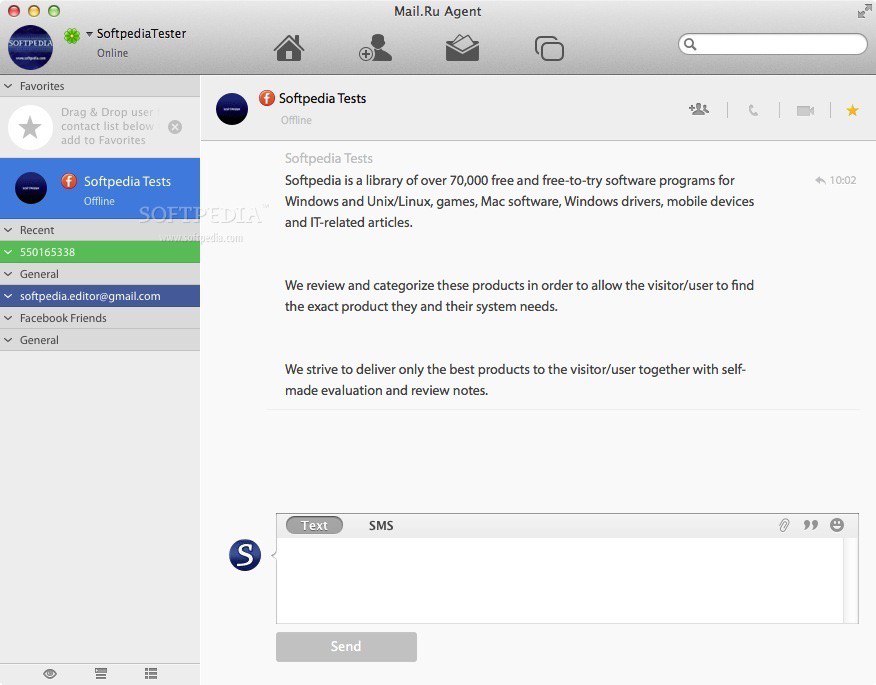Screen dimensions: 876x685
Task: Open SoftpediaTester profile avatar
Action: (x=31, y=47)
